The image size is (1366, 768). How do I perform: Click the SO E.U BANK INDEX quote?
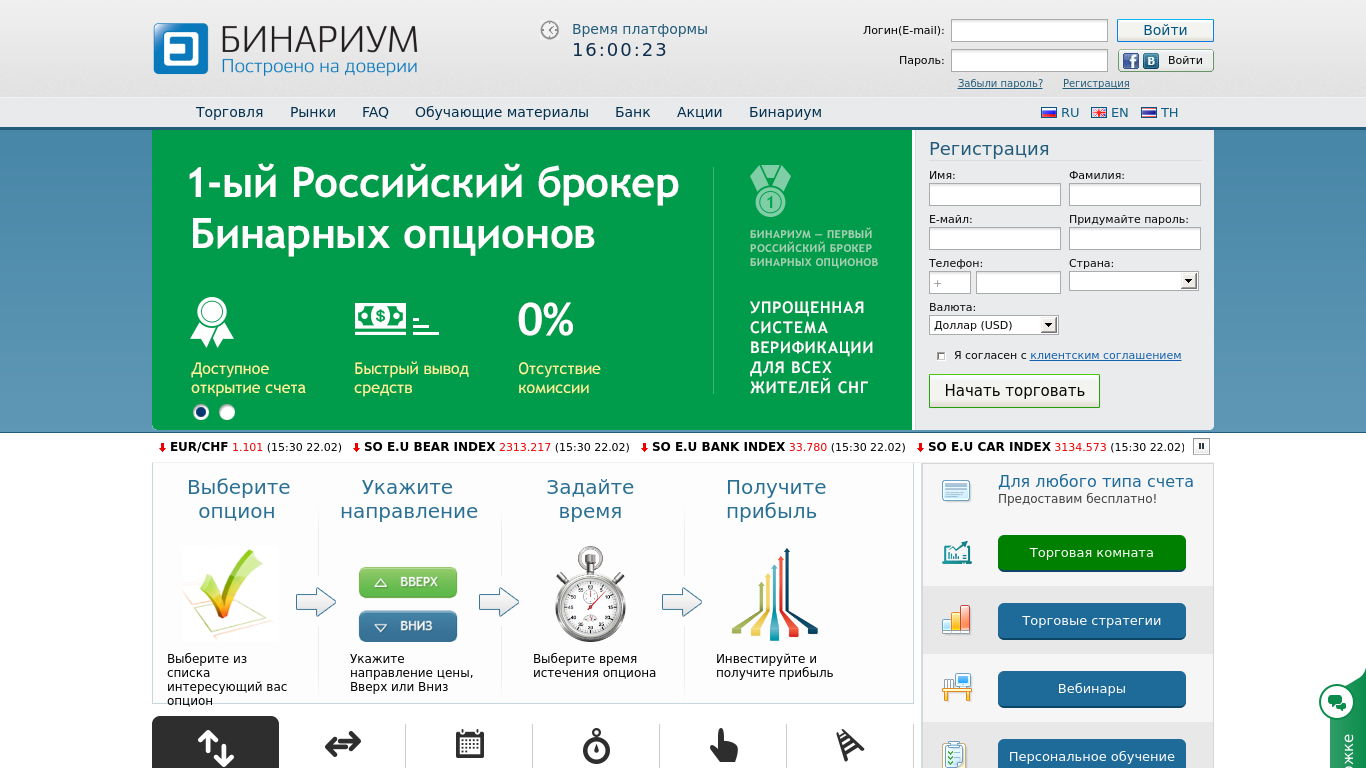[772, 447]
